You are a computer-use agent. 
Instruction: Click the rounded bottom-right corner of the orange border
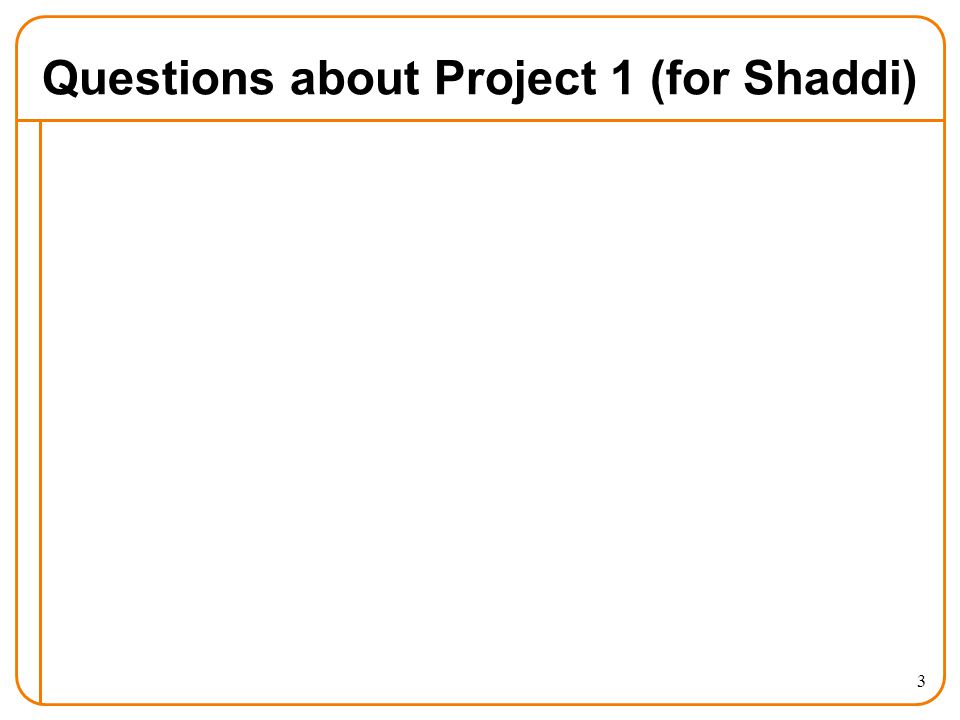pyautogui.click(x=933, y=694)
